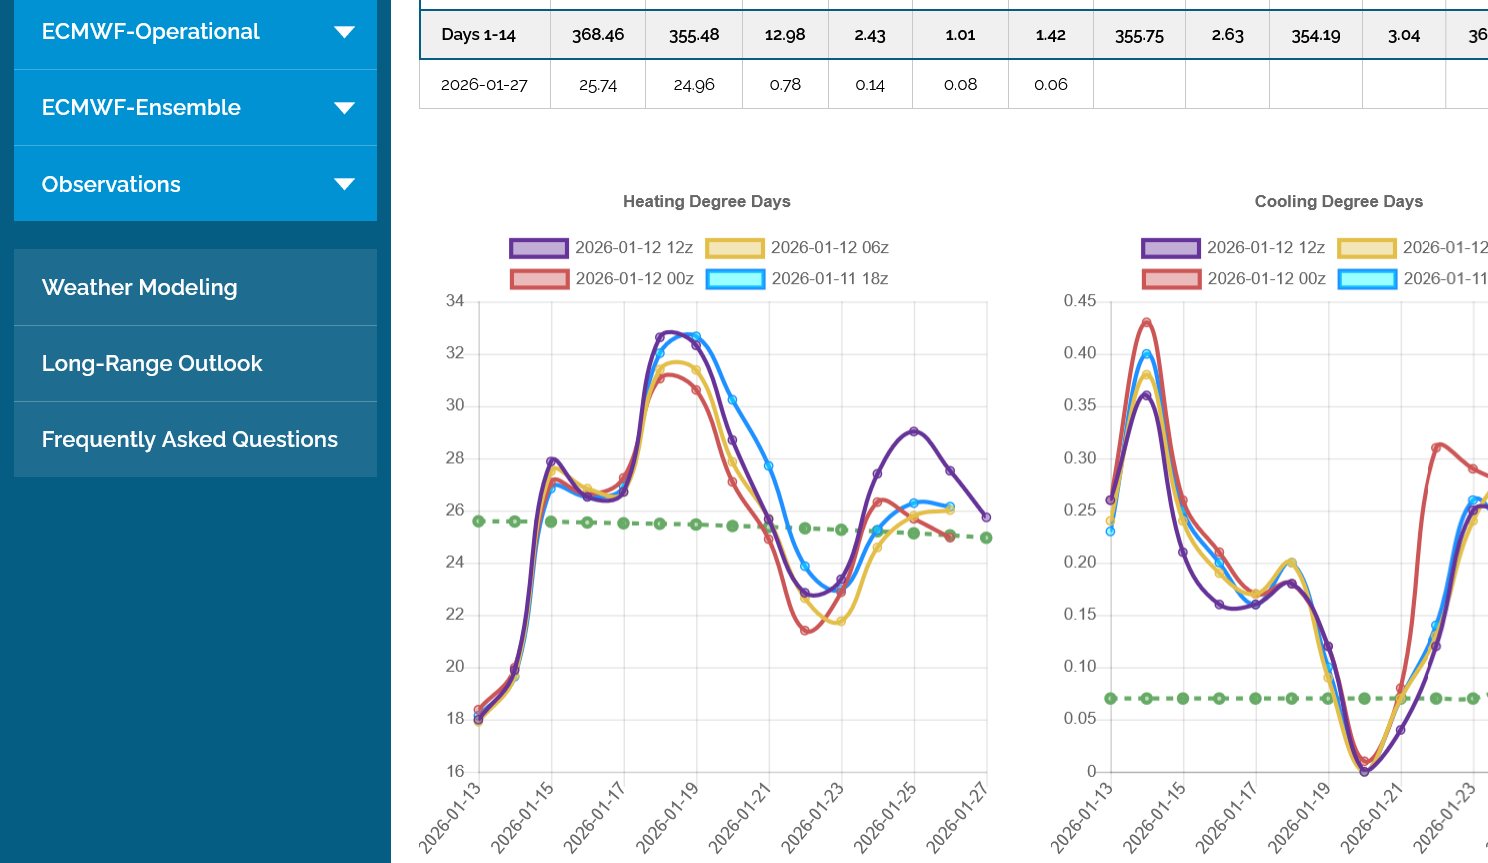Open the Weather Modeling menu item
Image resolution: width=1488 pixels, height=863 pixels.
[x=140, y=288]
